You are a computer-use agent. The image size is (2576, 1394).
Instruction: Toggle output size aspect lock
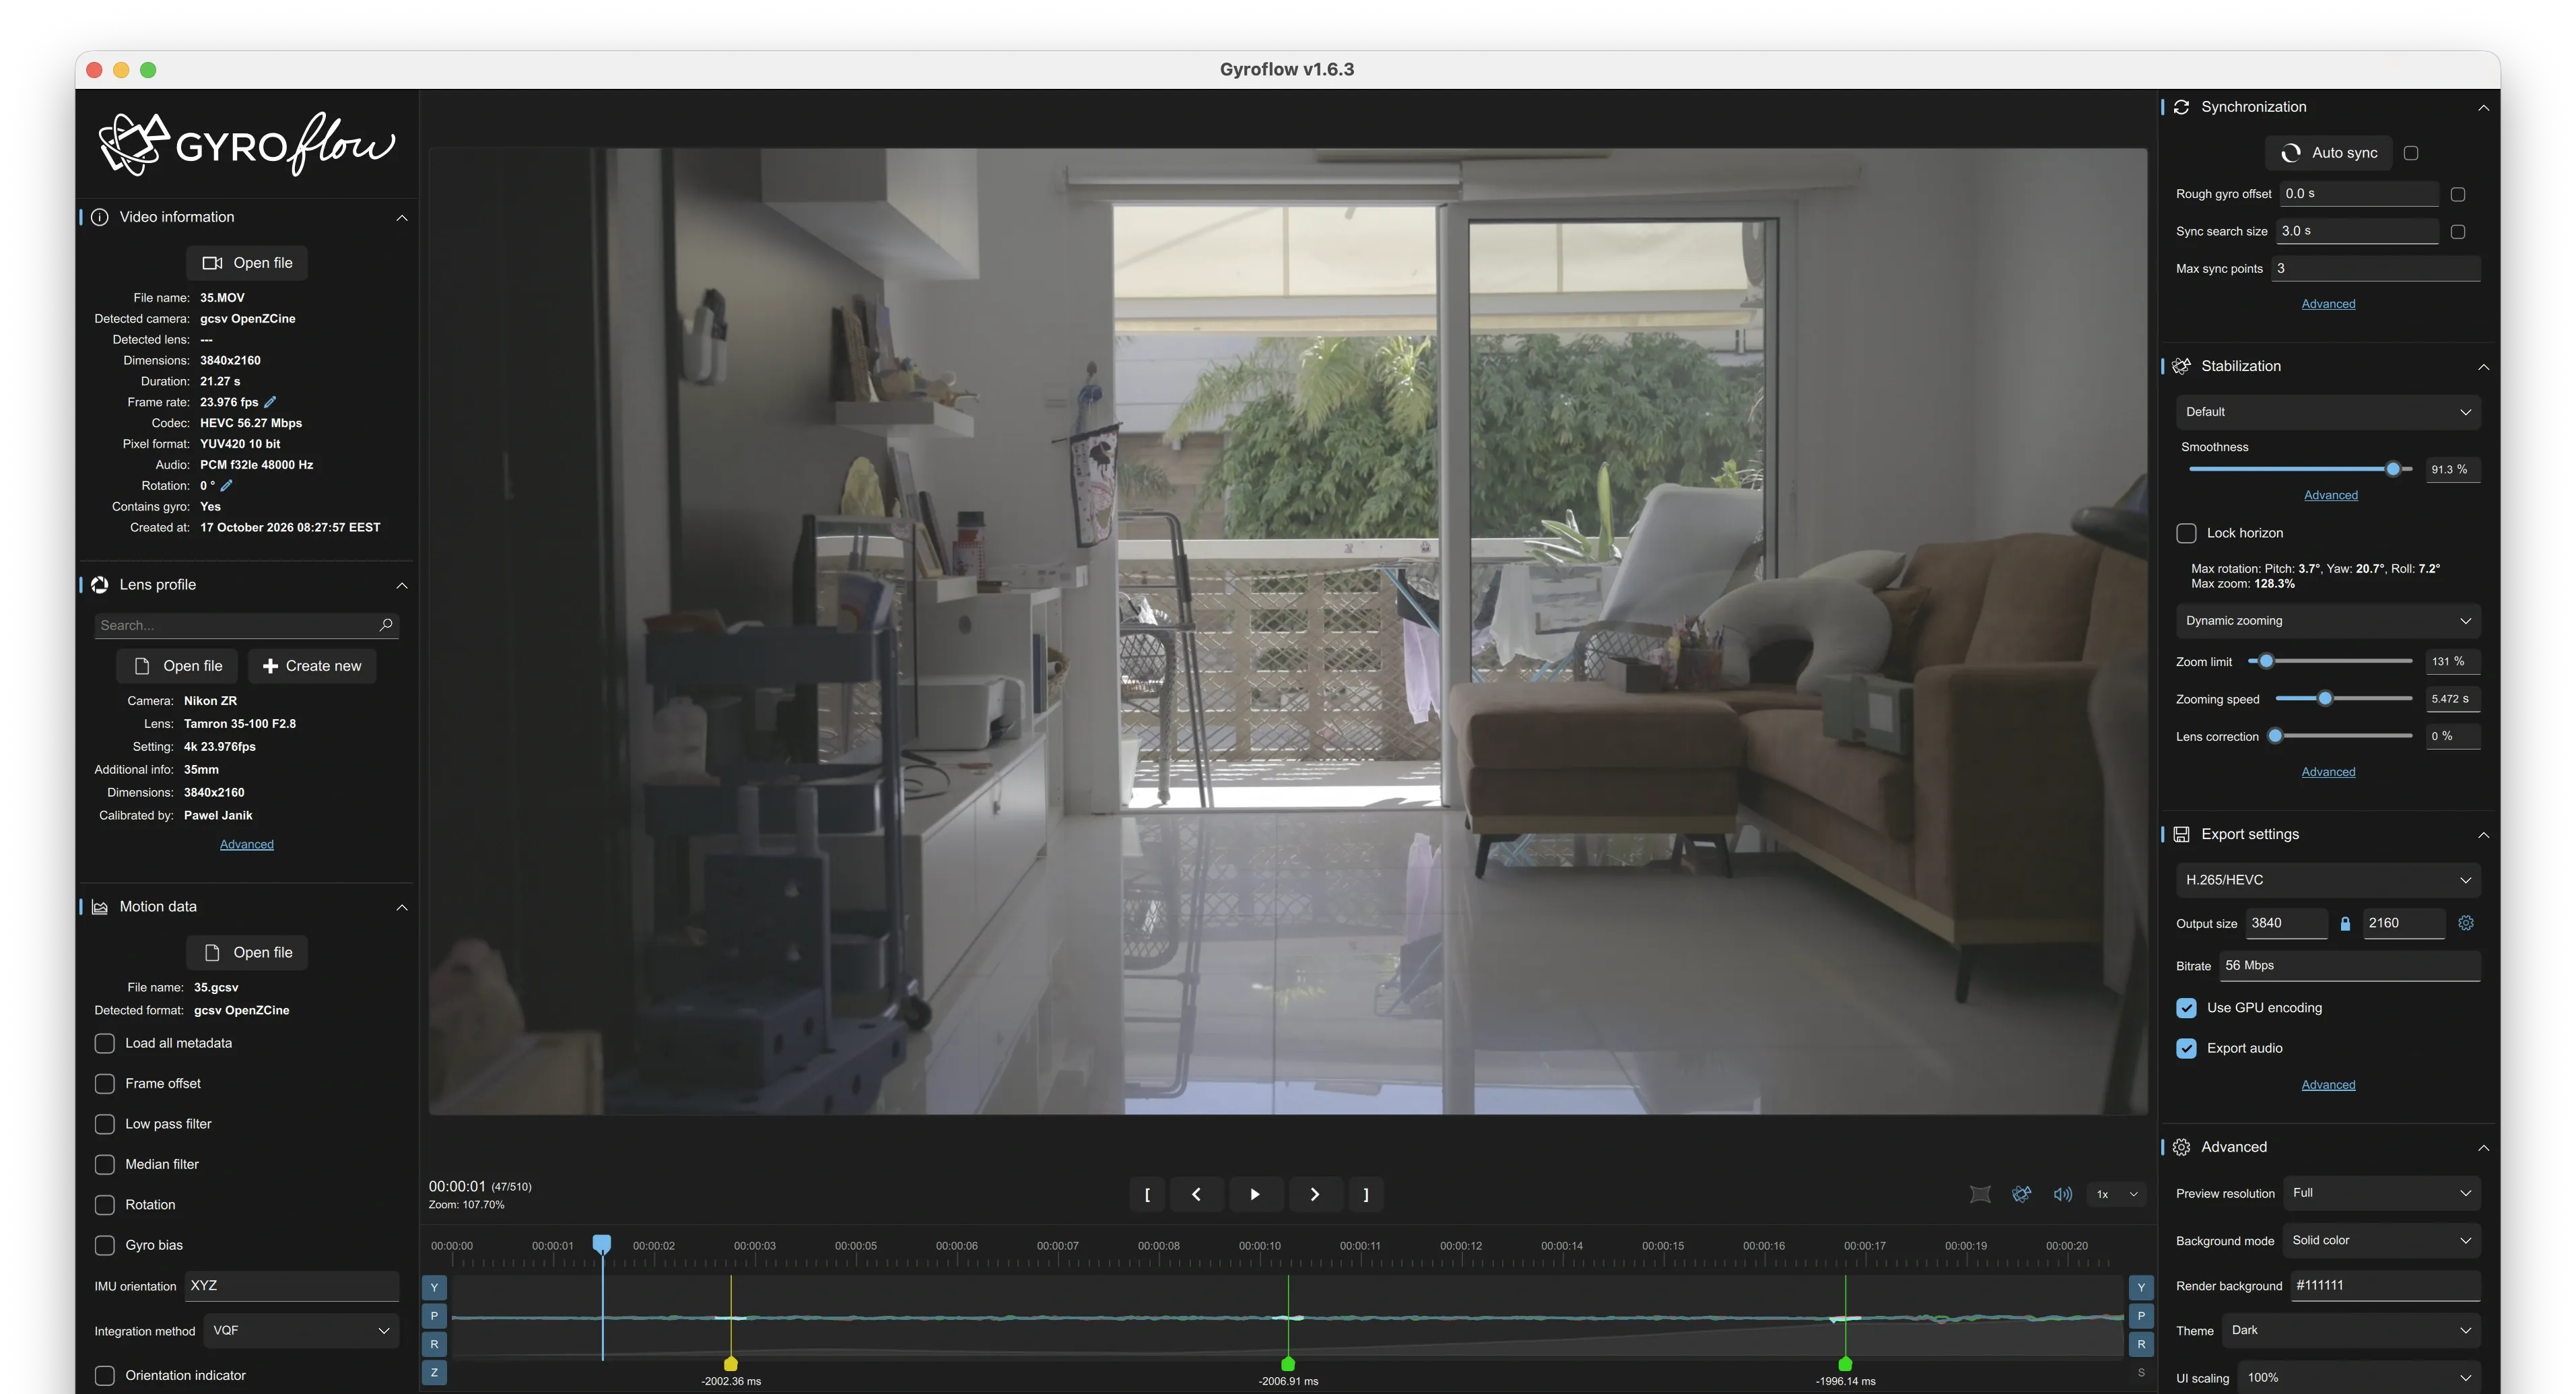[2345, 924]
